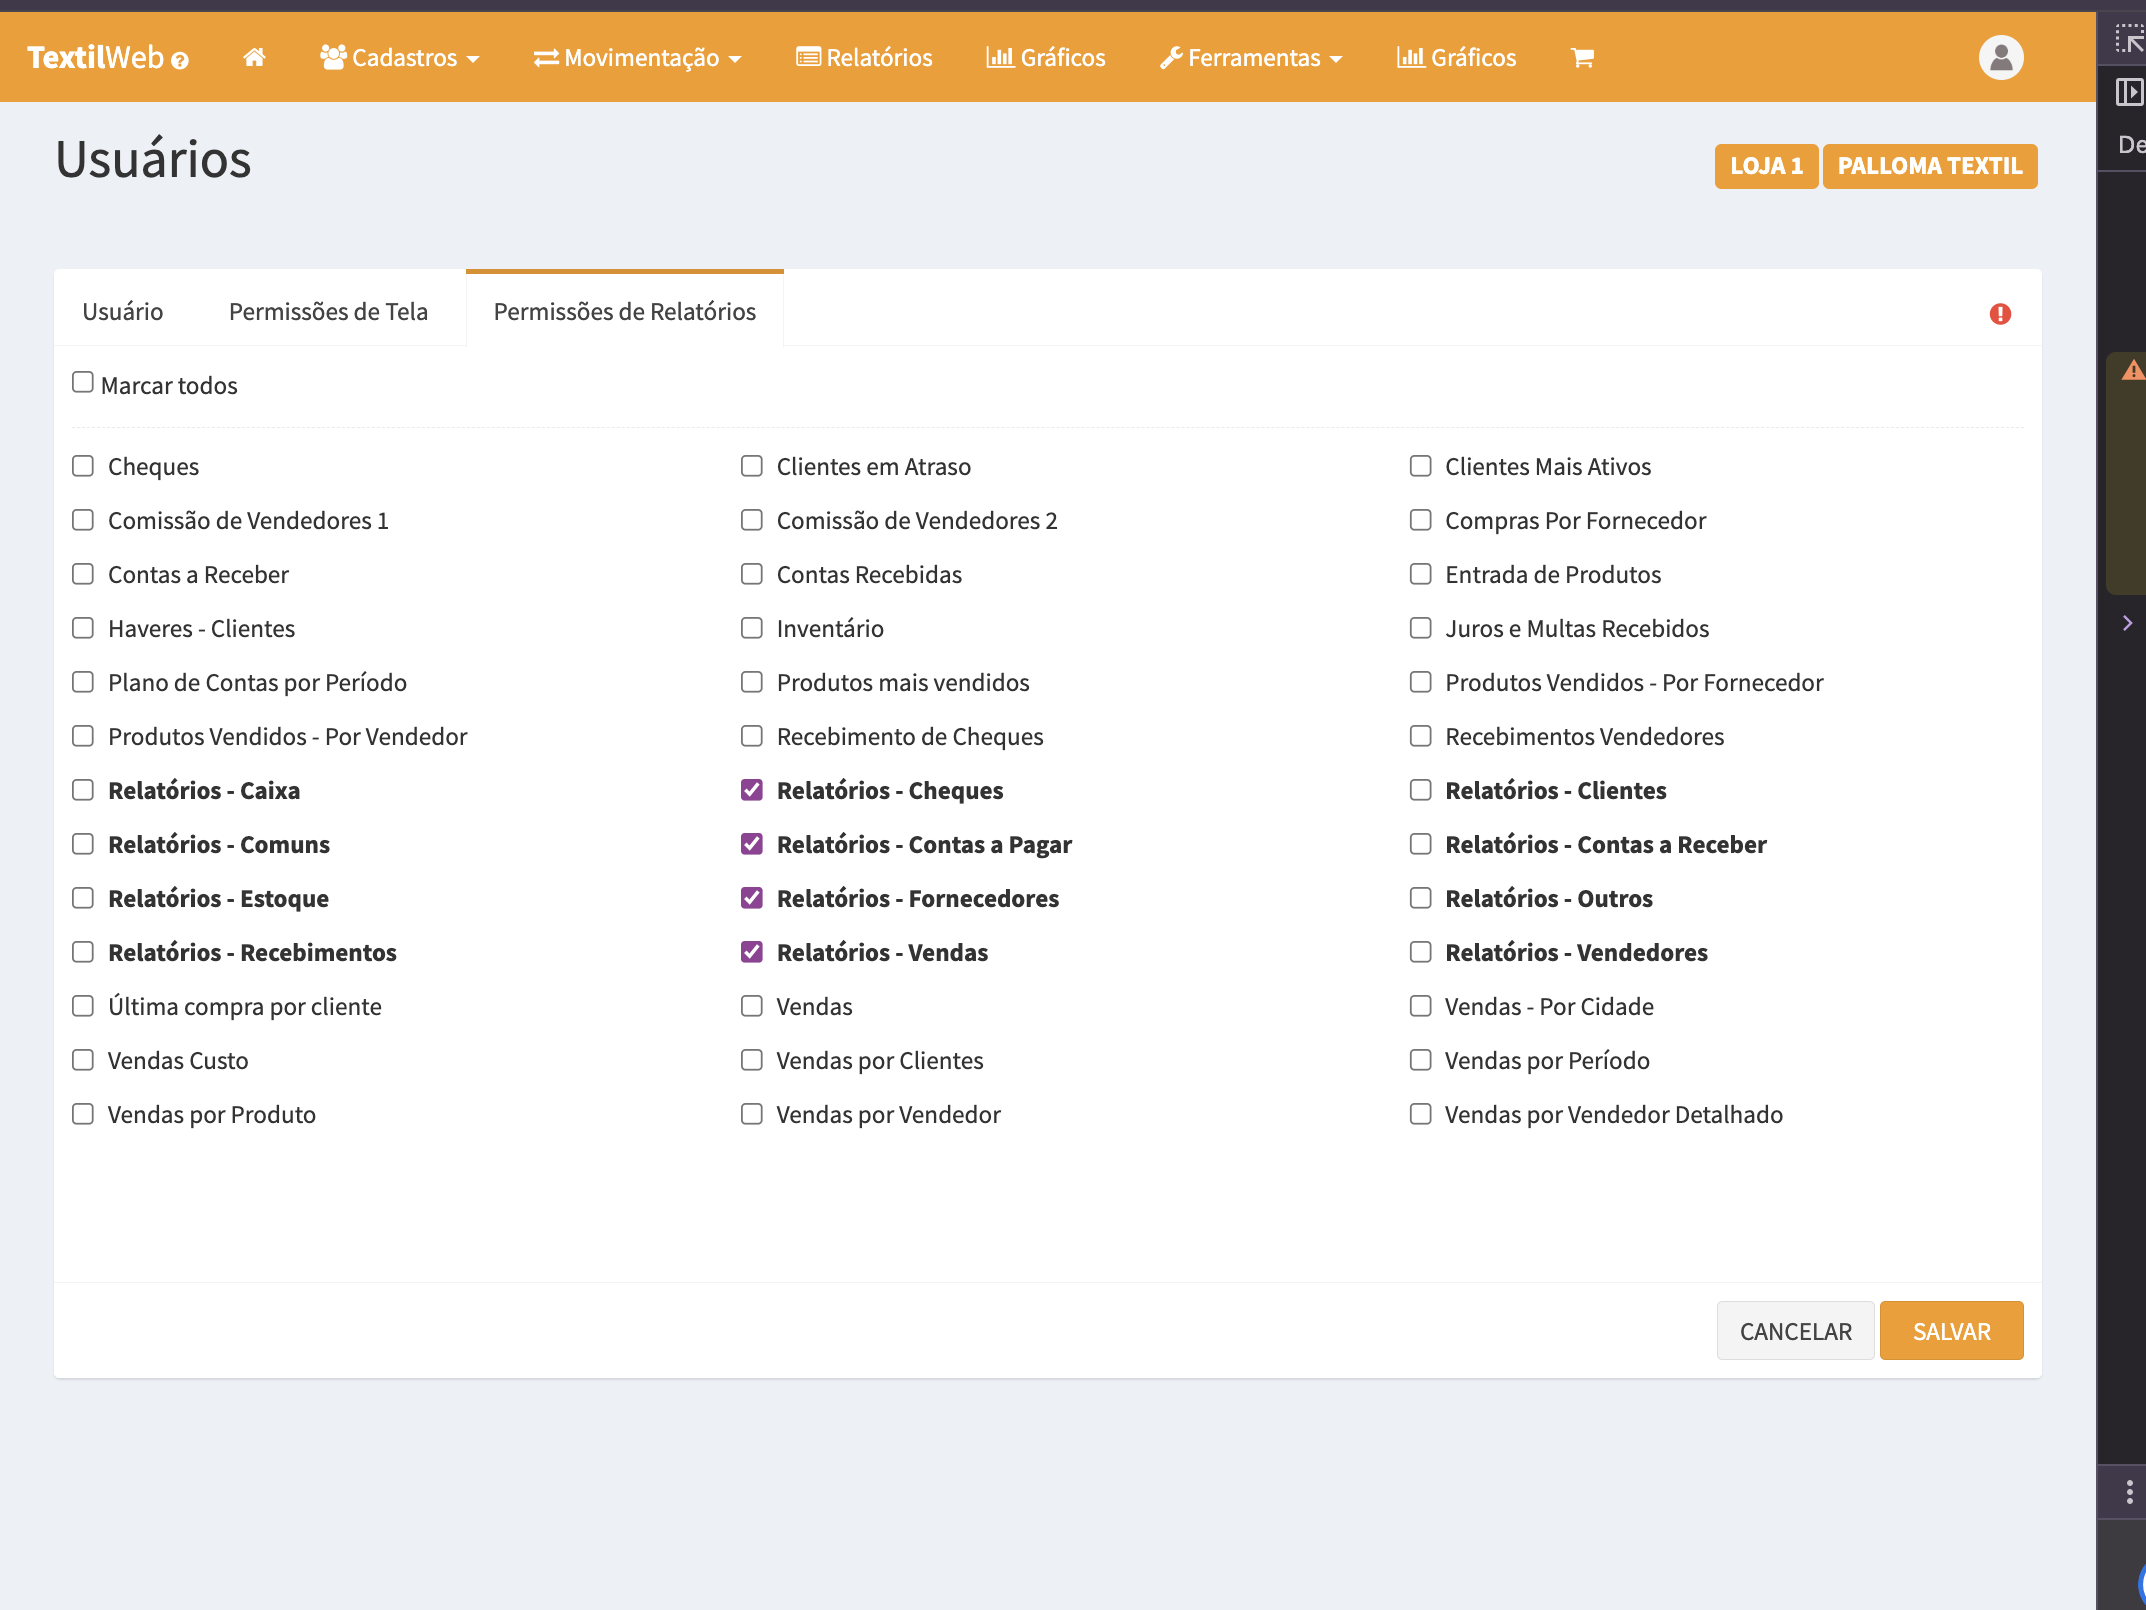Click the TextilWeb help question mark
The image size is (2146, 1610).
tap(180, 61)
